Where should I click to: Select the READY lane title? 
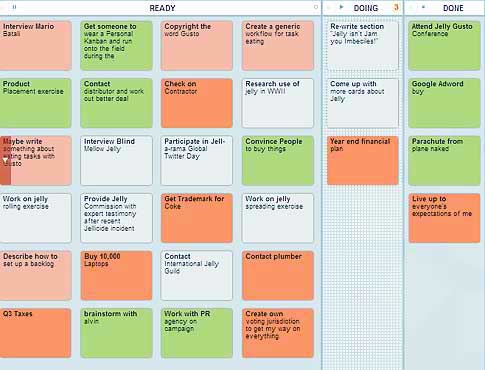coord(162,8)
